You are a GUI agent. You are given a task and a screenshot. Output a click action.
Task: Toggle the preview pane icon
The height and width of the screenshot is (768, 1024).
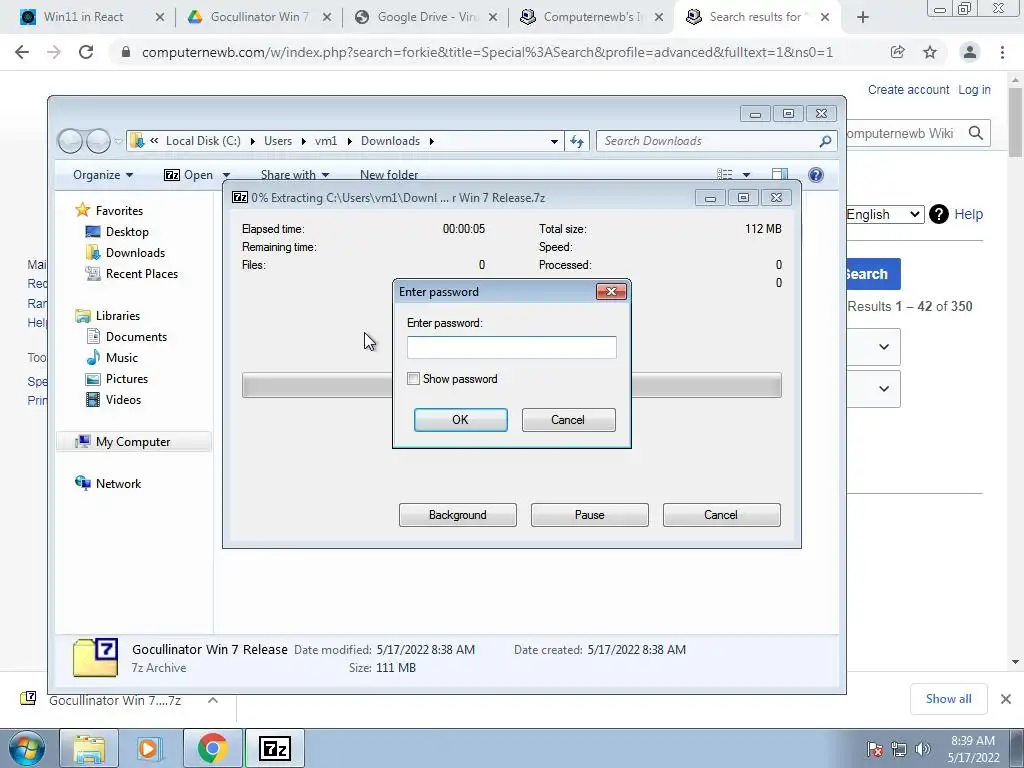point(780,174)
